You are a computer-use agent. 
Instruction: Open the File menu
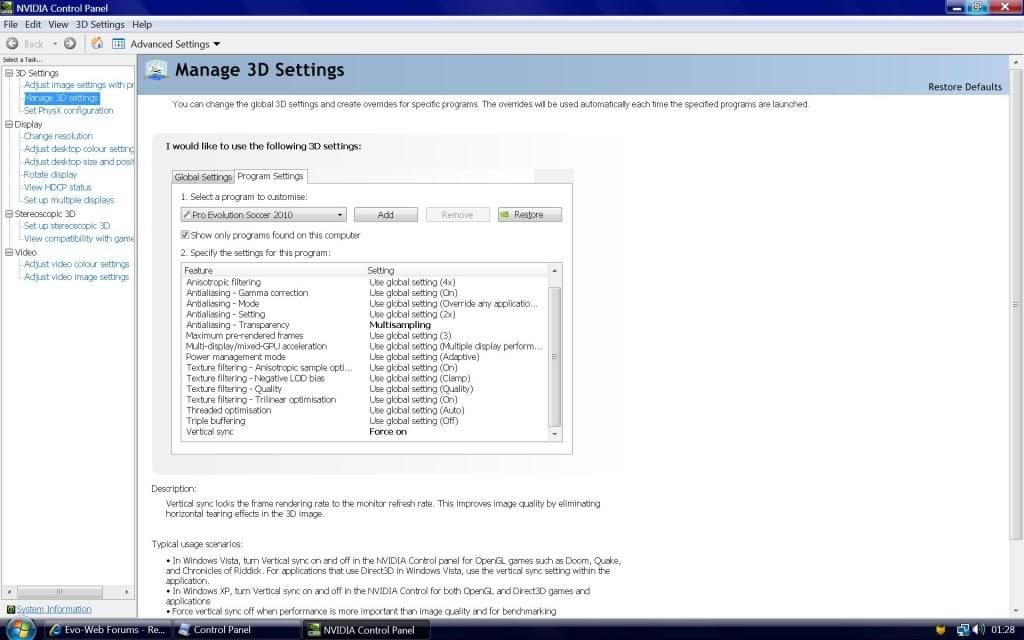[x=10, y=24]
